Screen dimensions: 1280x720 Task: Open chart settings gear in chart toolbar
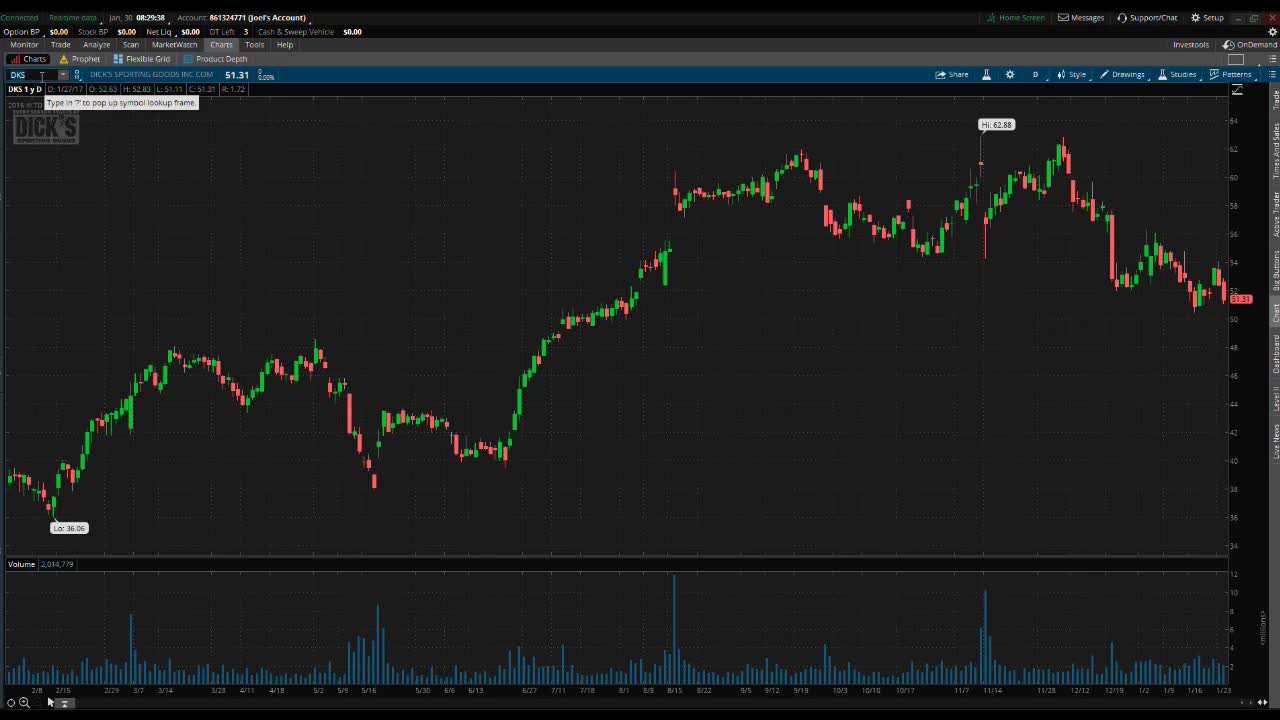click(1010, 75)
